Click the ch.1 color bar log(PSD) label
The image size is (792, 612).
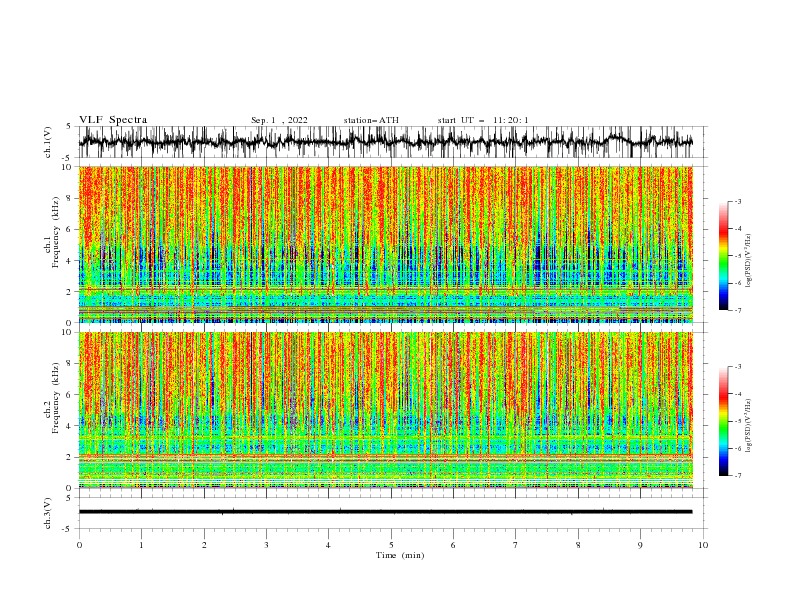748,261
